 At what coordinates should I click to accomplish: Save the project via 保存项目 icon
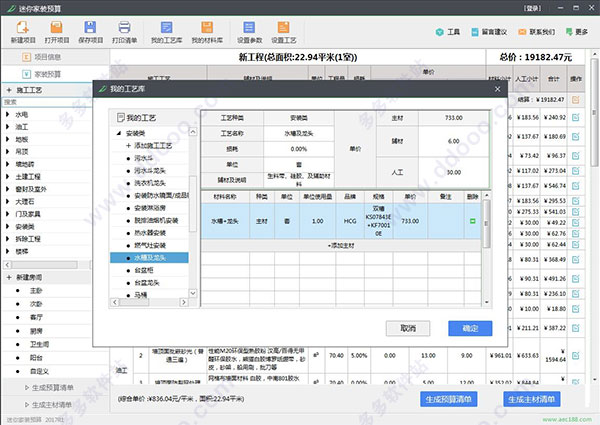click(90, 32)
